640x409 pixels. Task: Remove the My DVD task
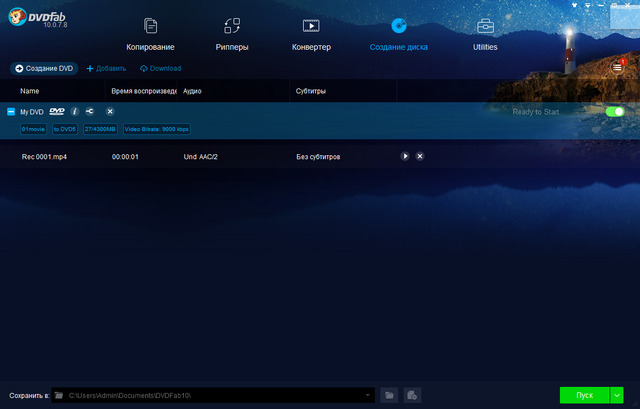coord(110,111)
